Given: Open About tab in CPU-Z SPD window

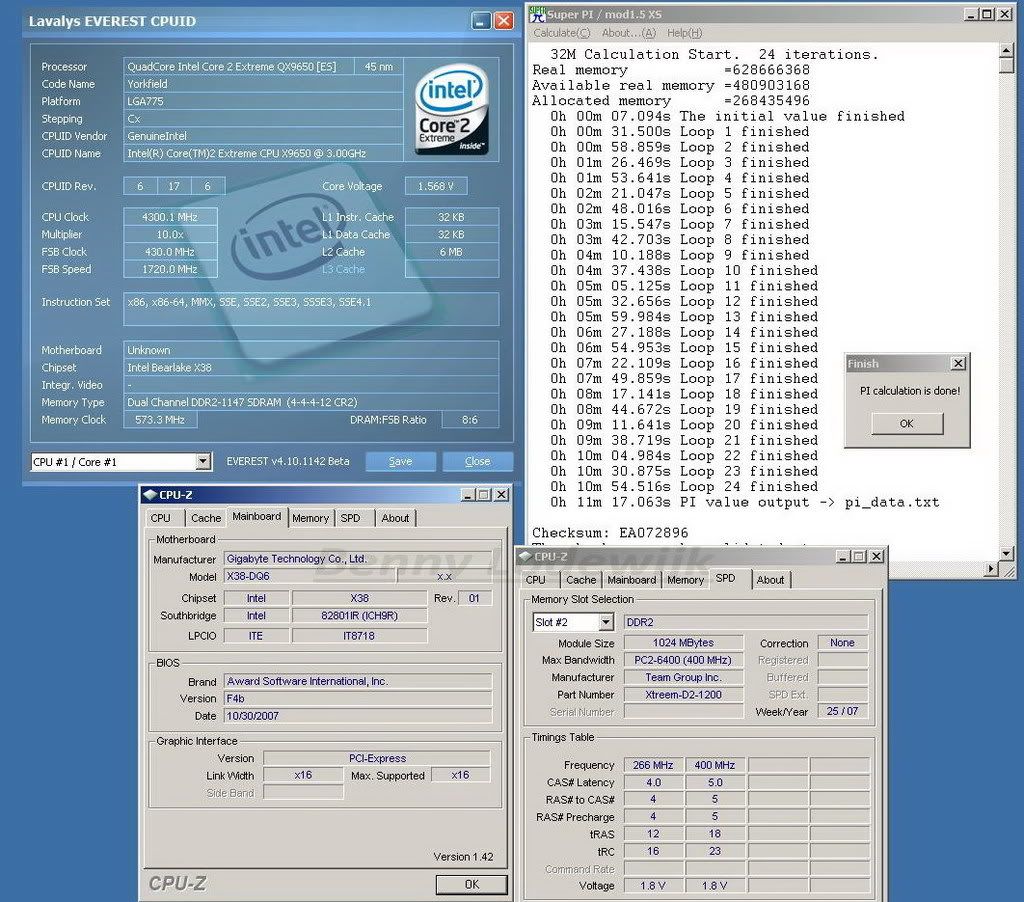Looking at the screenshot, I should tap(771, 579).
